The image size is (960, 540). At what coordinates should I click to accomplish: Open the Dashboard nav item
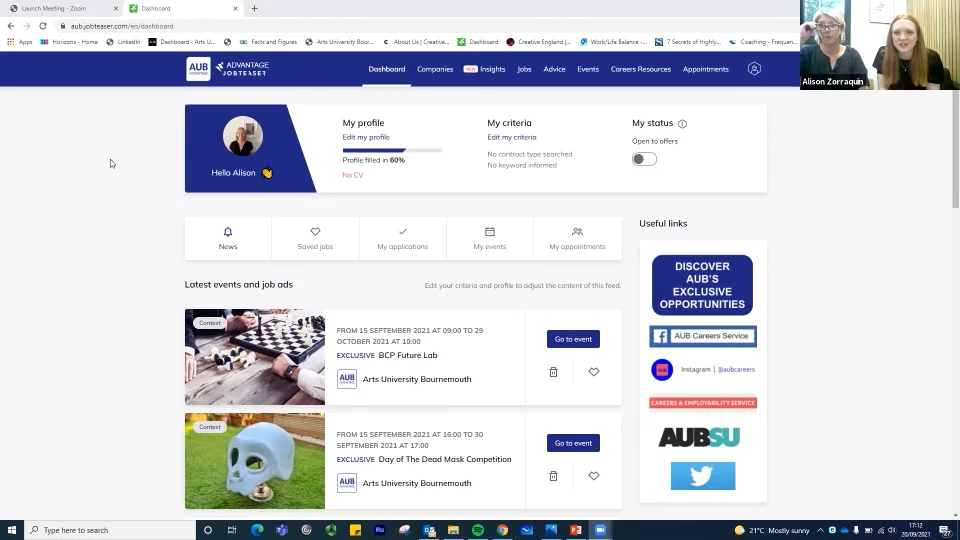coord(386,69)
